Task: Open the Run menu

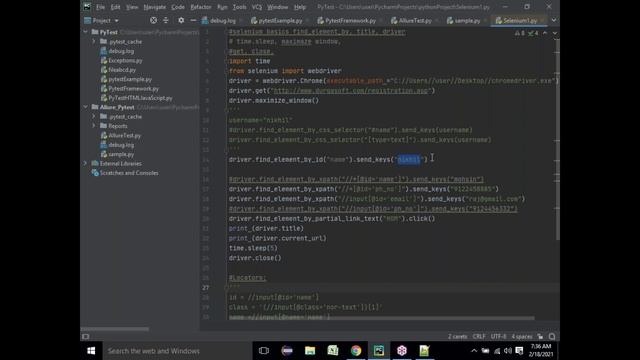Action: click(222, 7)
